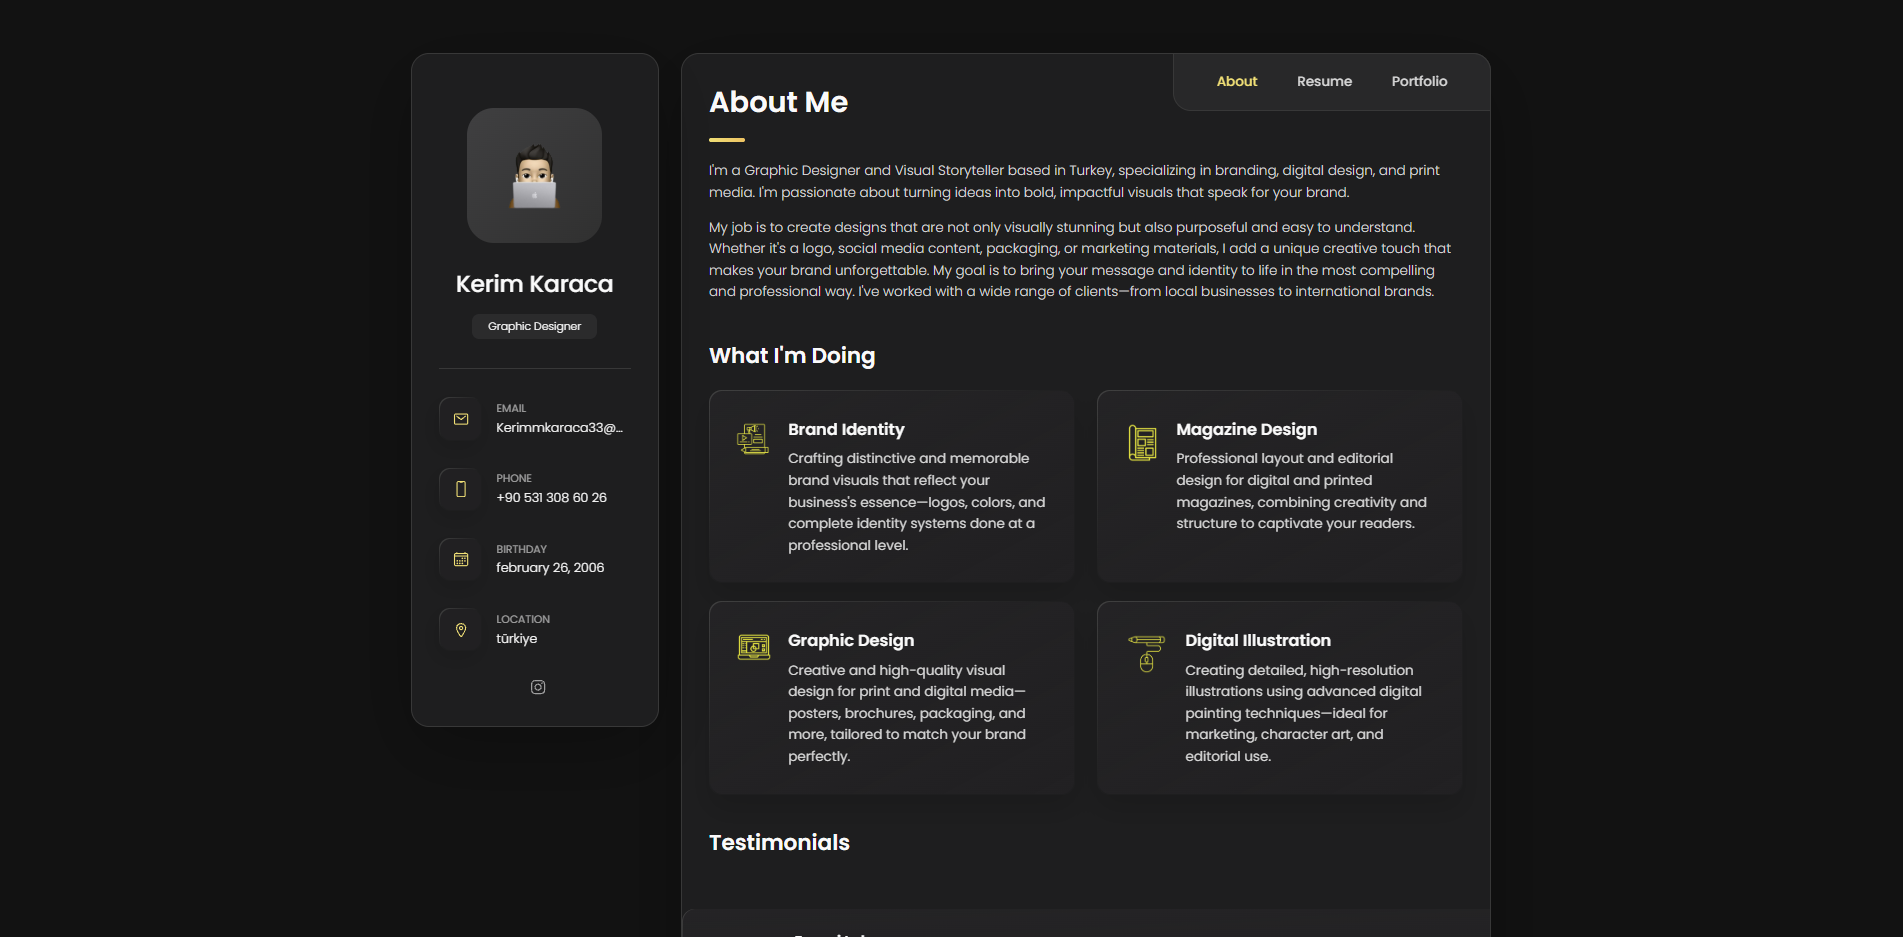The image size is (1903, 937).
Task: Click the Kerim Karaca name heading
Action: coord(534,284)
